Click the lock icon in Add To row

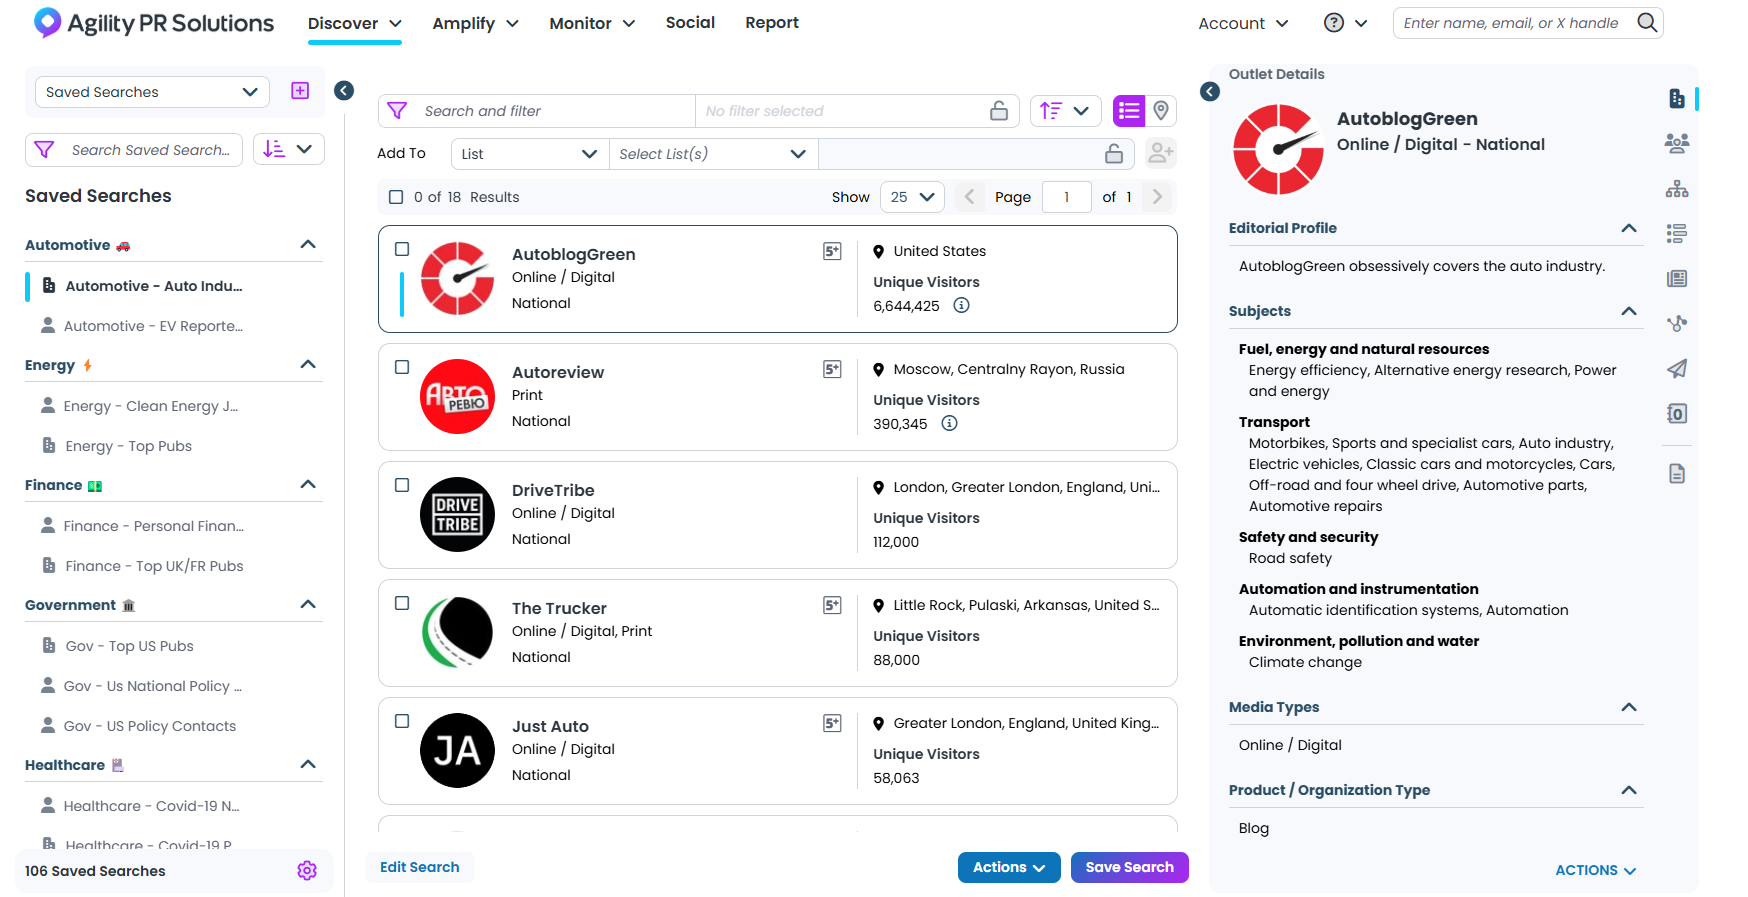1114,153
